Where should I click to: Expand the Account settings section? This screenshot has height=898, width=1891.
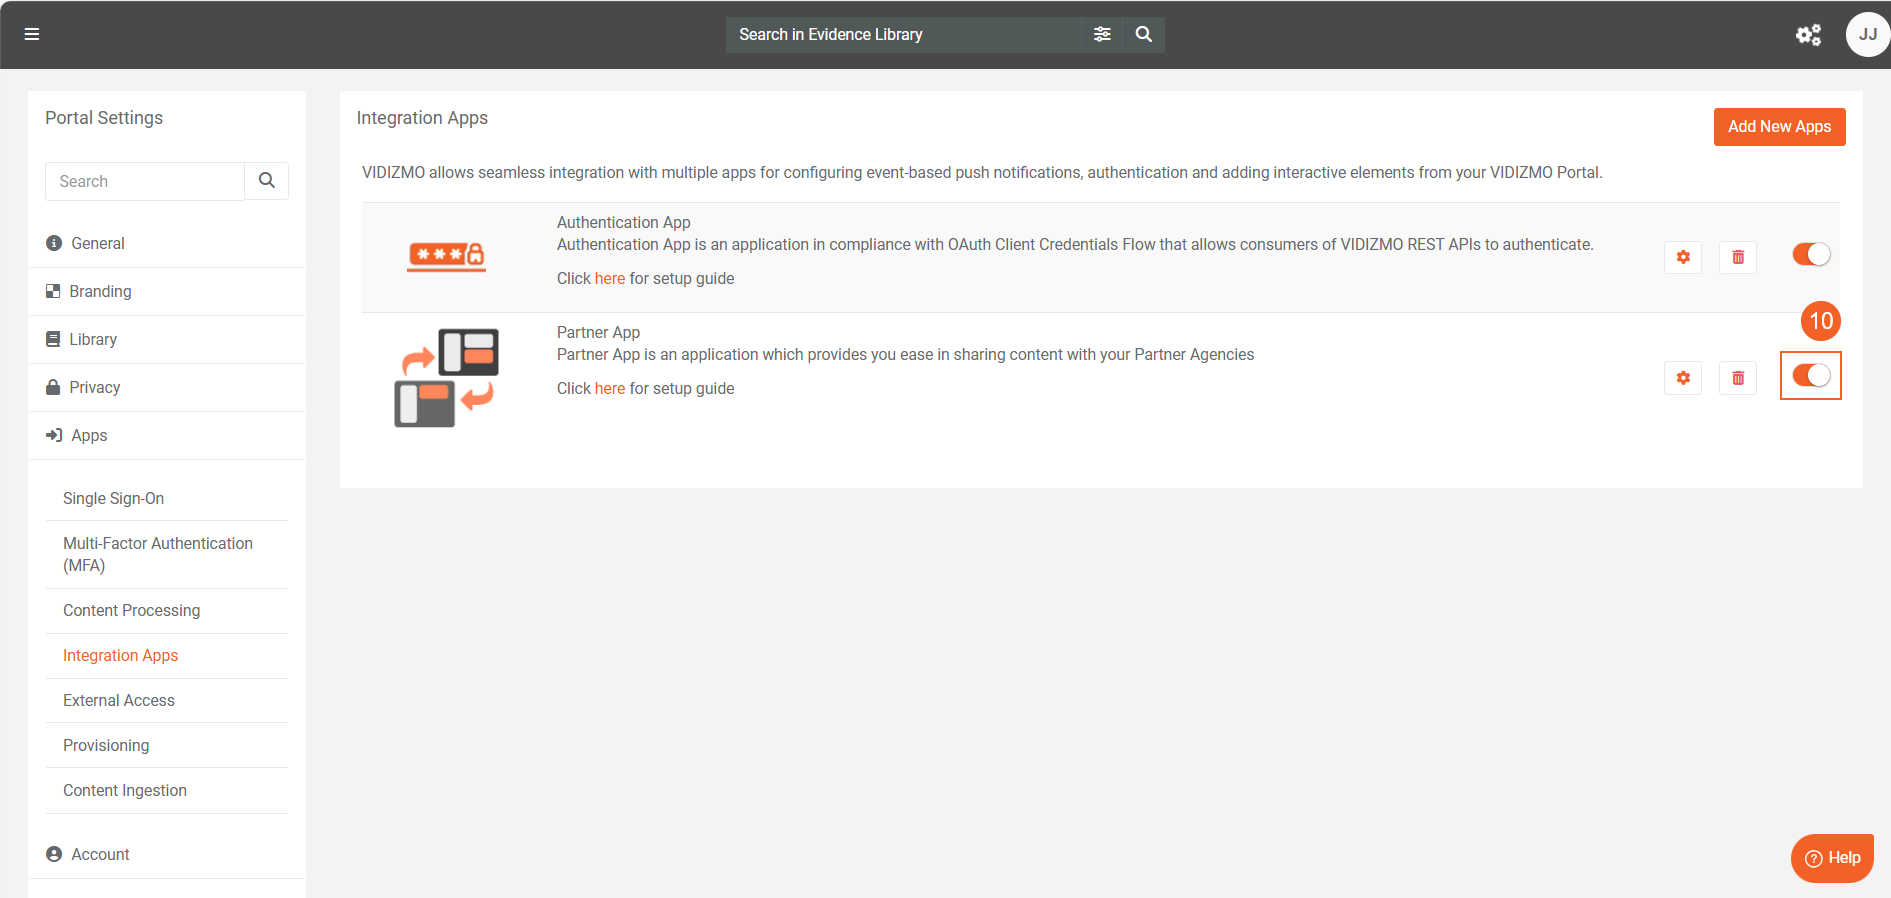(x=100, y=855)
